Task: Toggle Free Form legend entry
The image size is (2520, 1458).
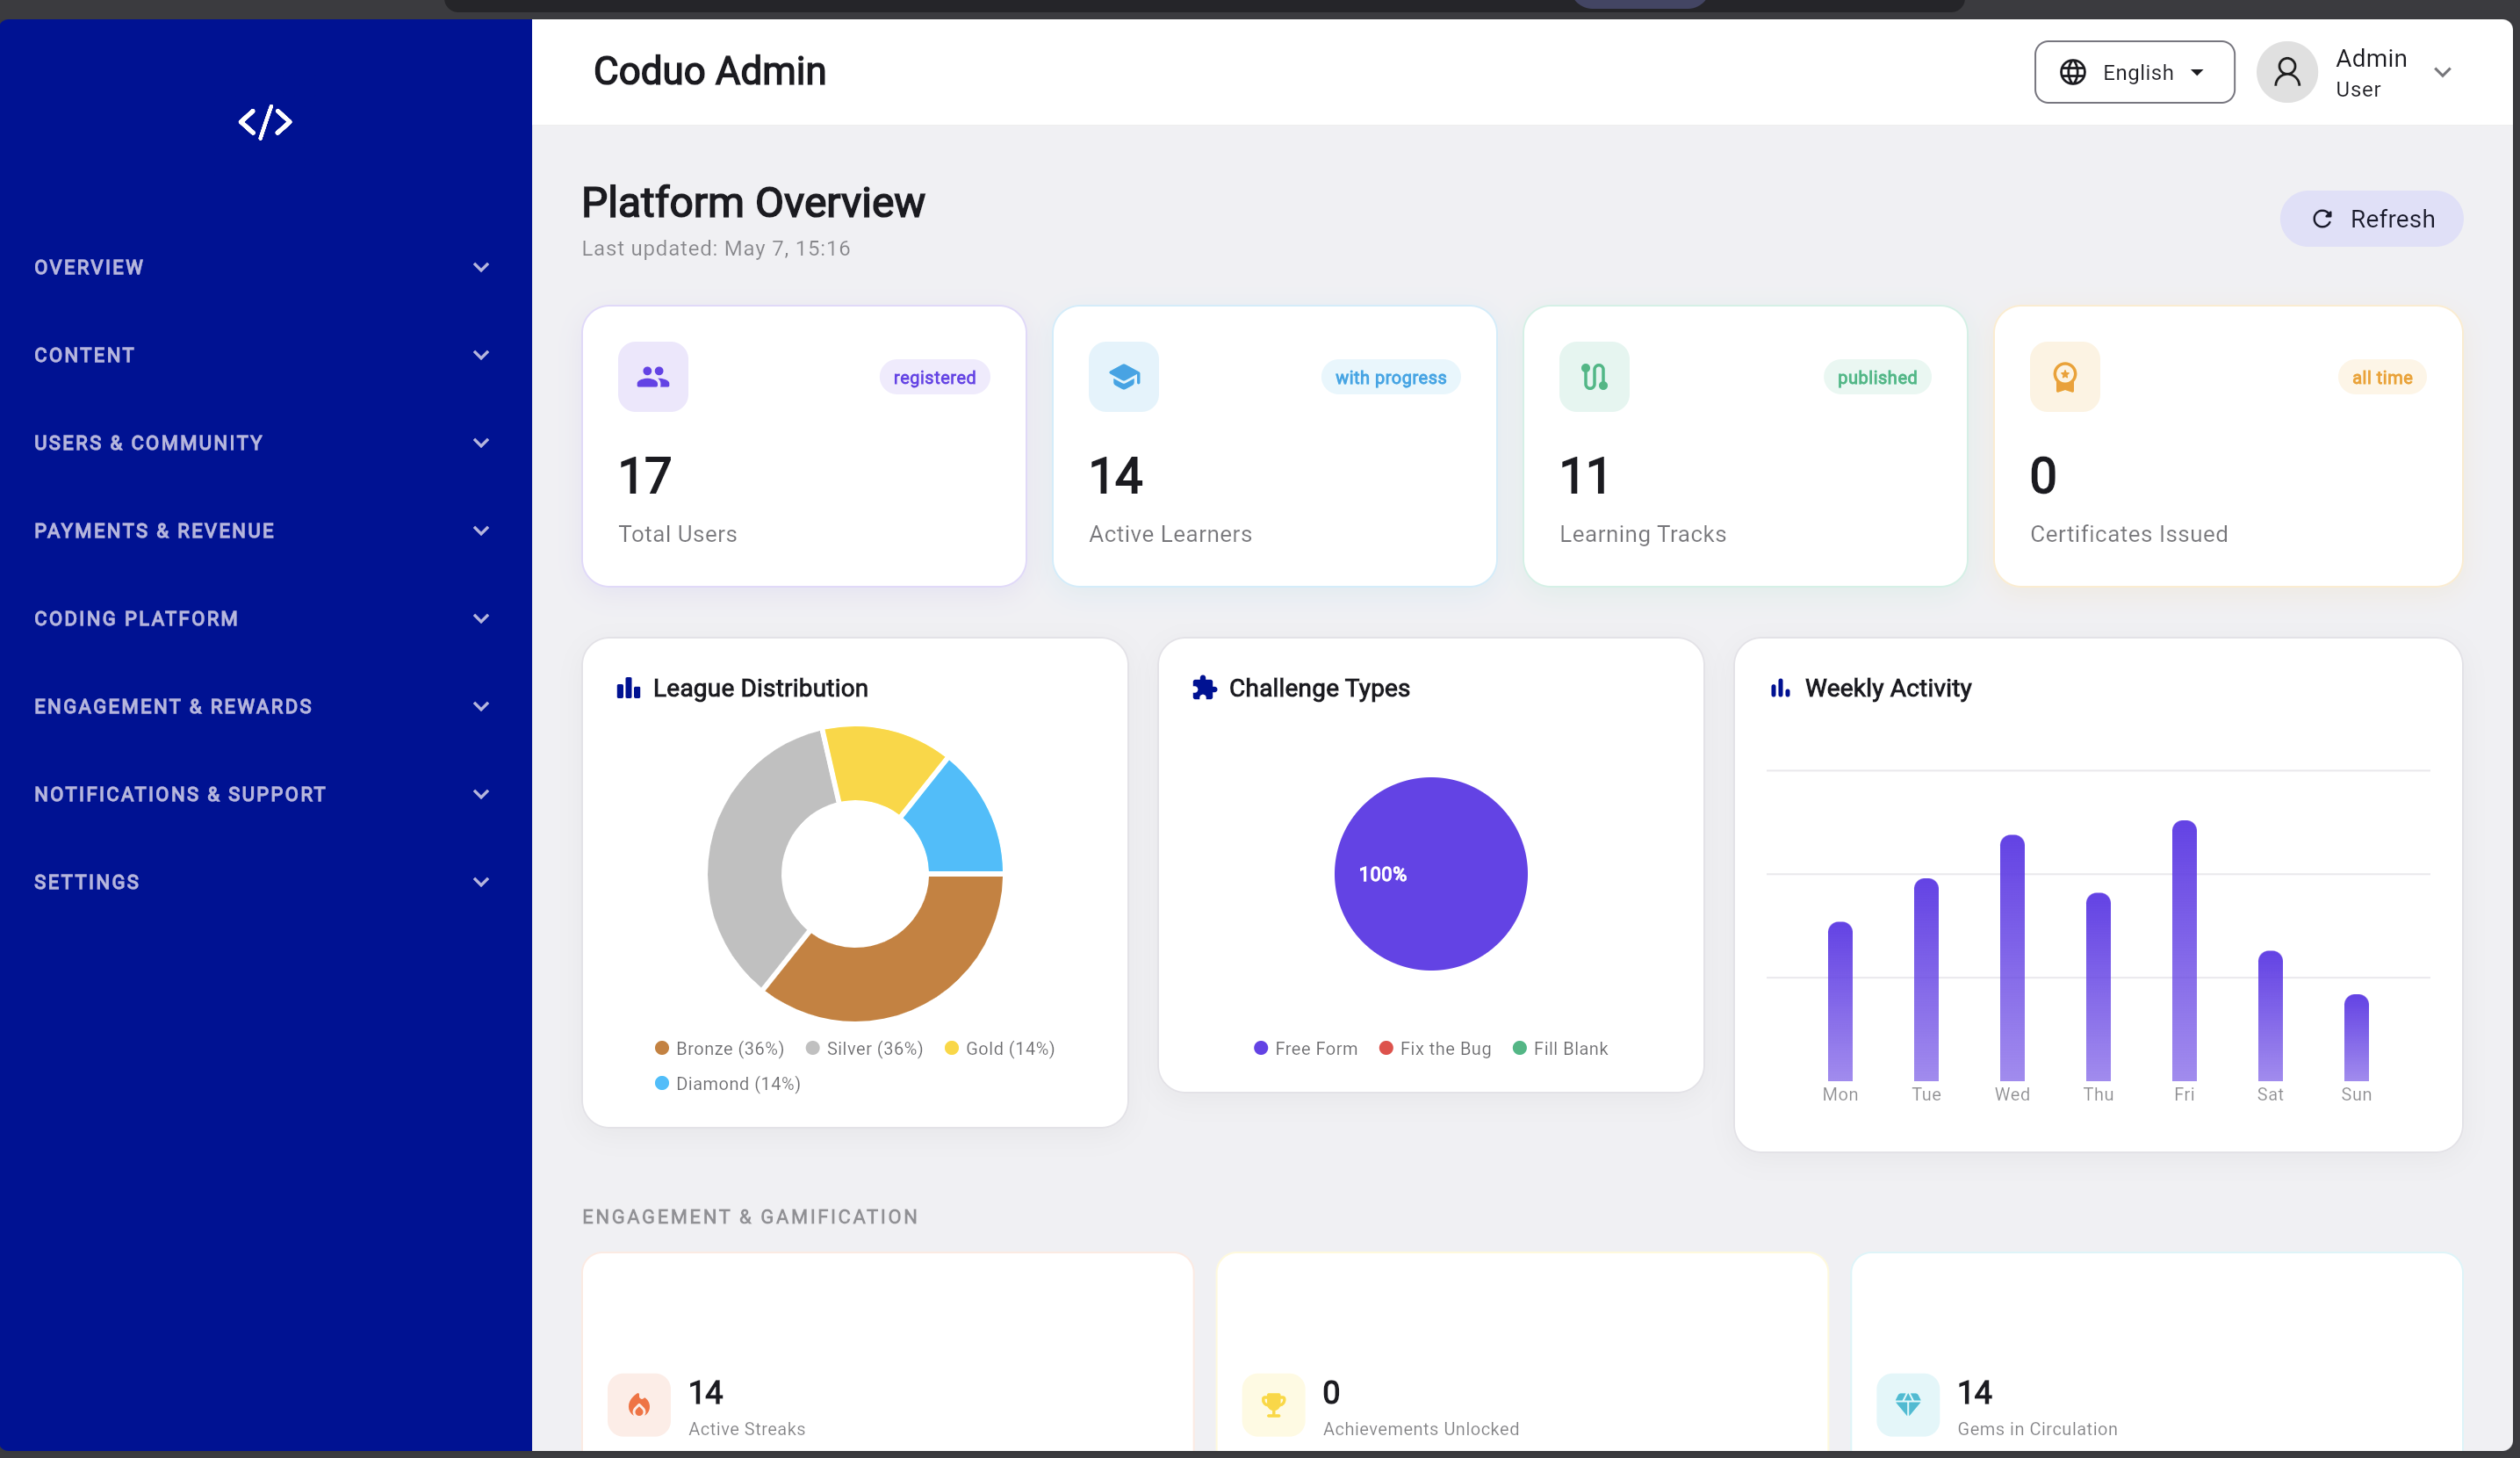Action: [x=1306, y=1048]
